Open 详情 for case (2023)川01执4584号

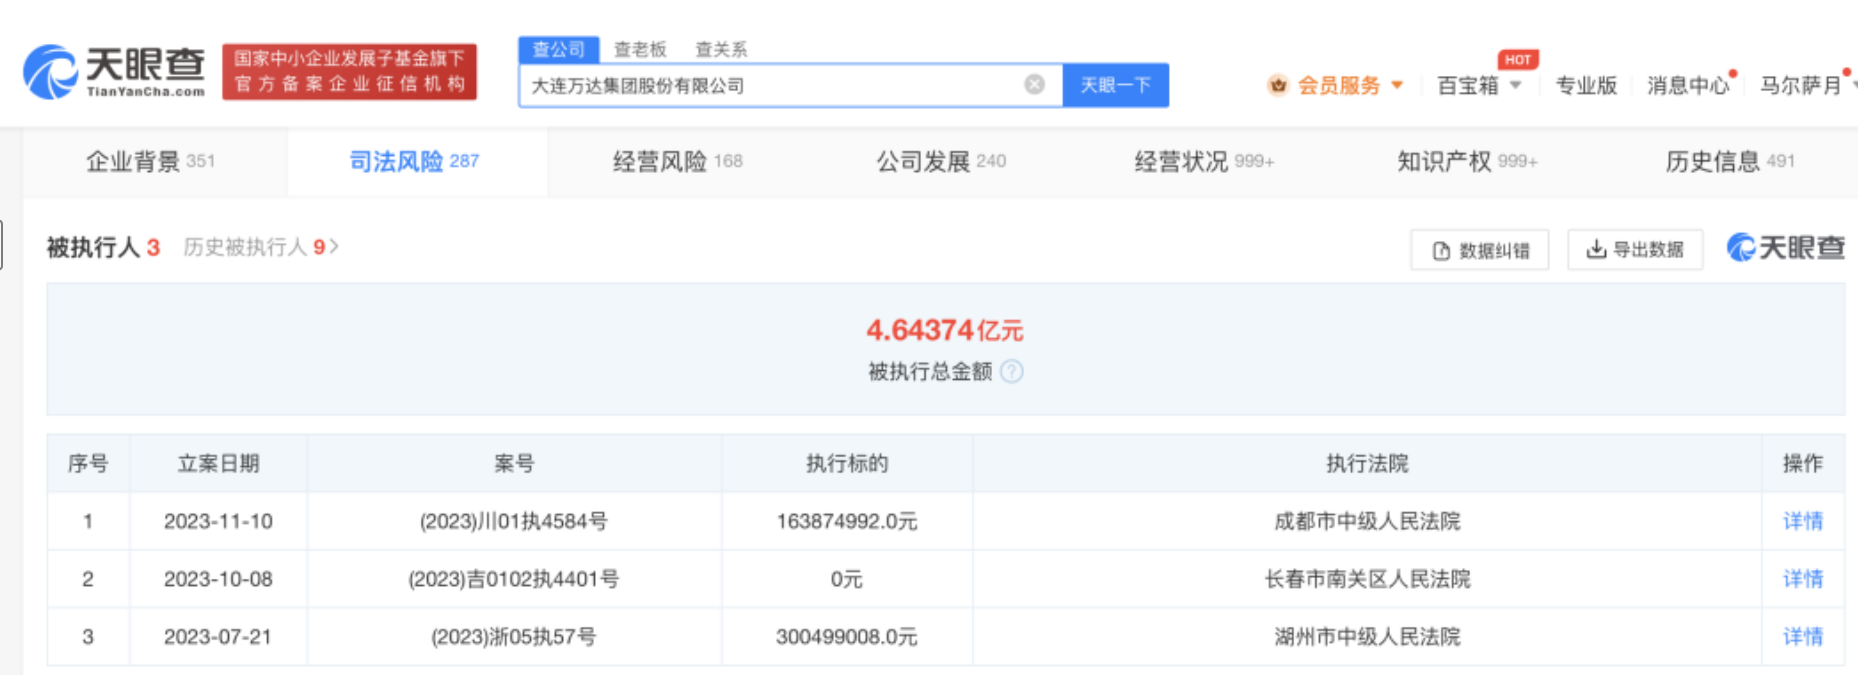pyautogui.click(x=1803, y=521)
